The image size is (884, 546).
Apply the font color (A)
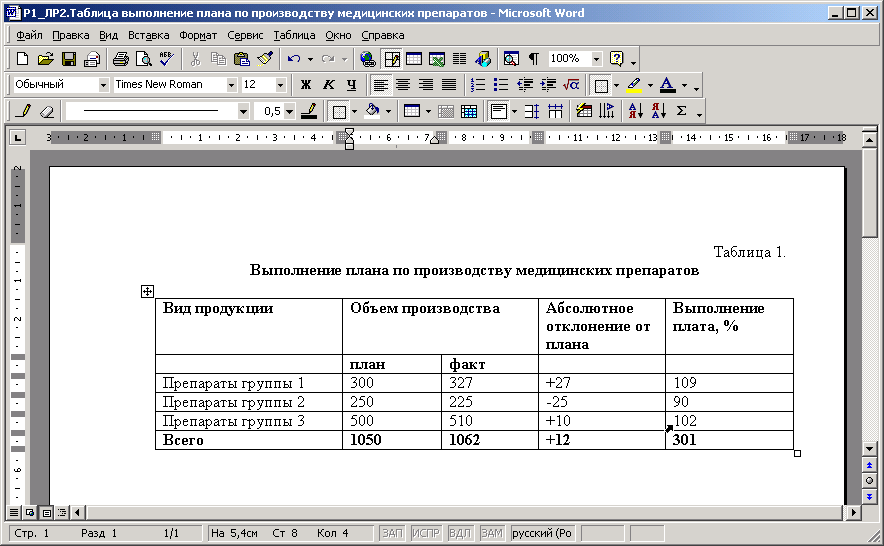(668, 85)
